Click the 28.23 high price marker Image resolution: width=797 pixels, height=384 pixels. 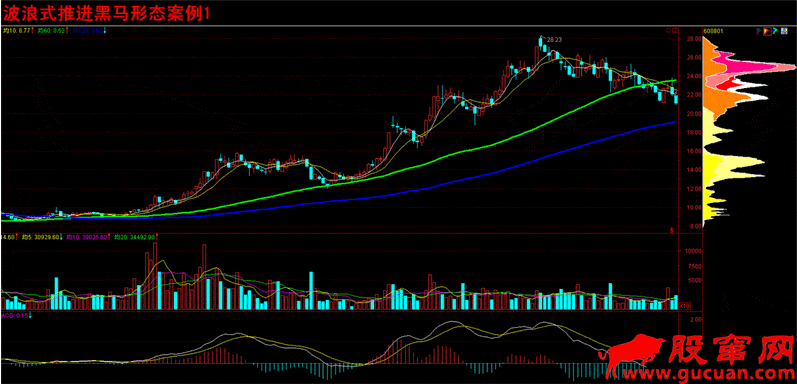(x=556, y=39)
